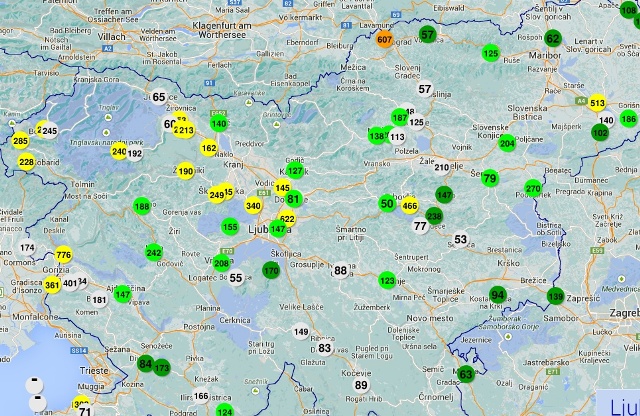
Task: Open the dark green 238 marker
Action: click(434, 215)
